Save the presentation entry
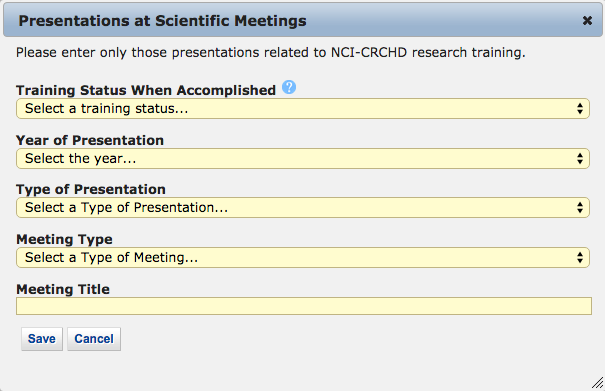The width and height of the screenshot is (605, 391). (42, 339)
